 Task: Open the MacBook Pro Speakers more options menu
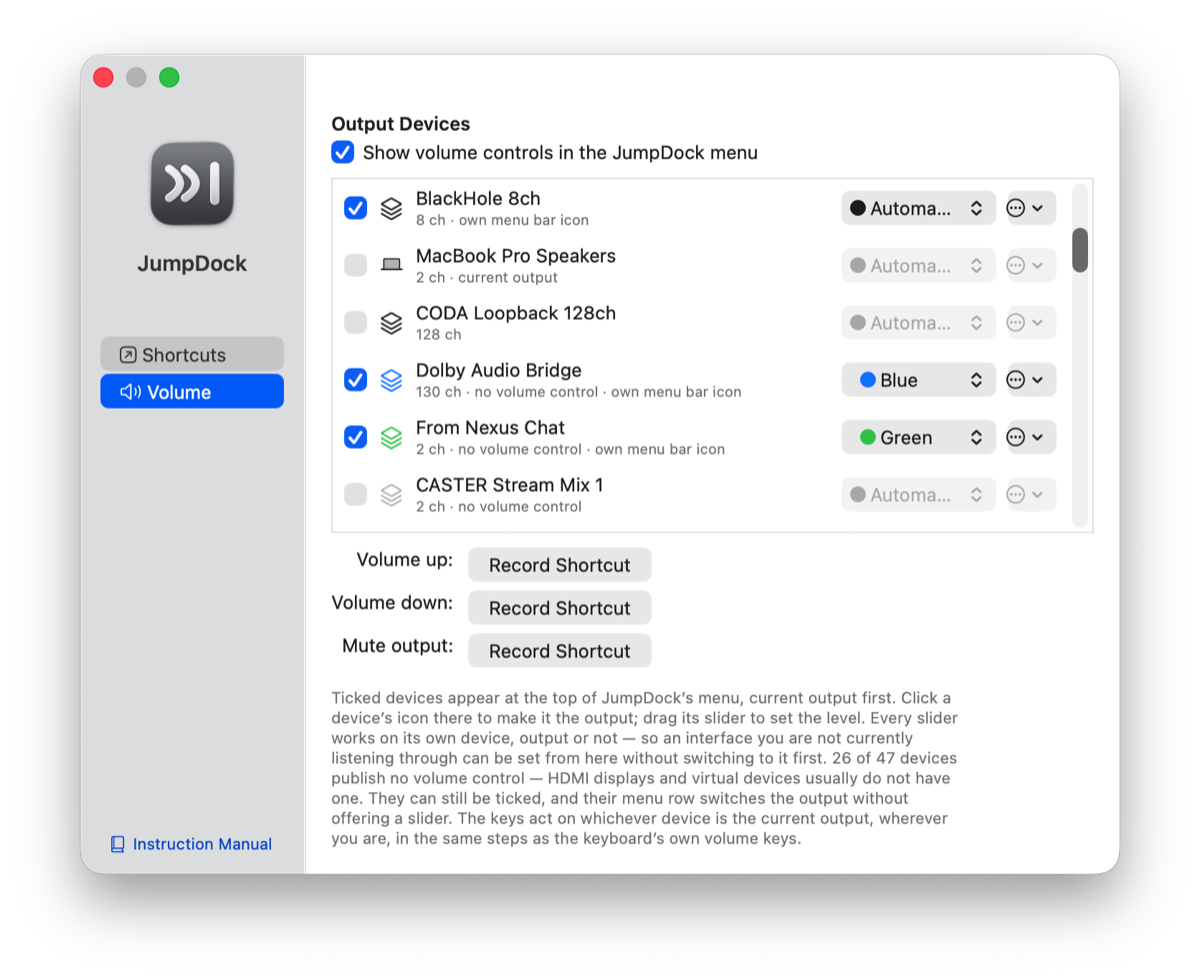point(1031,266)
